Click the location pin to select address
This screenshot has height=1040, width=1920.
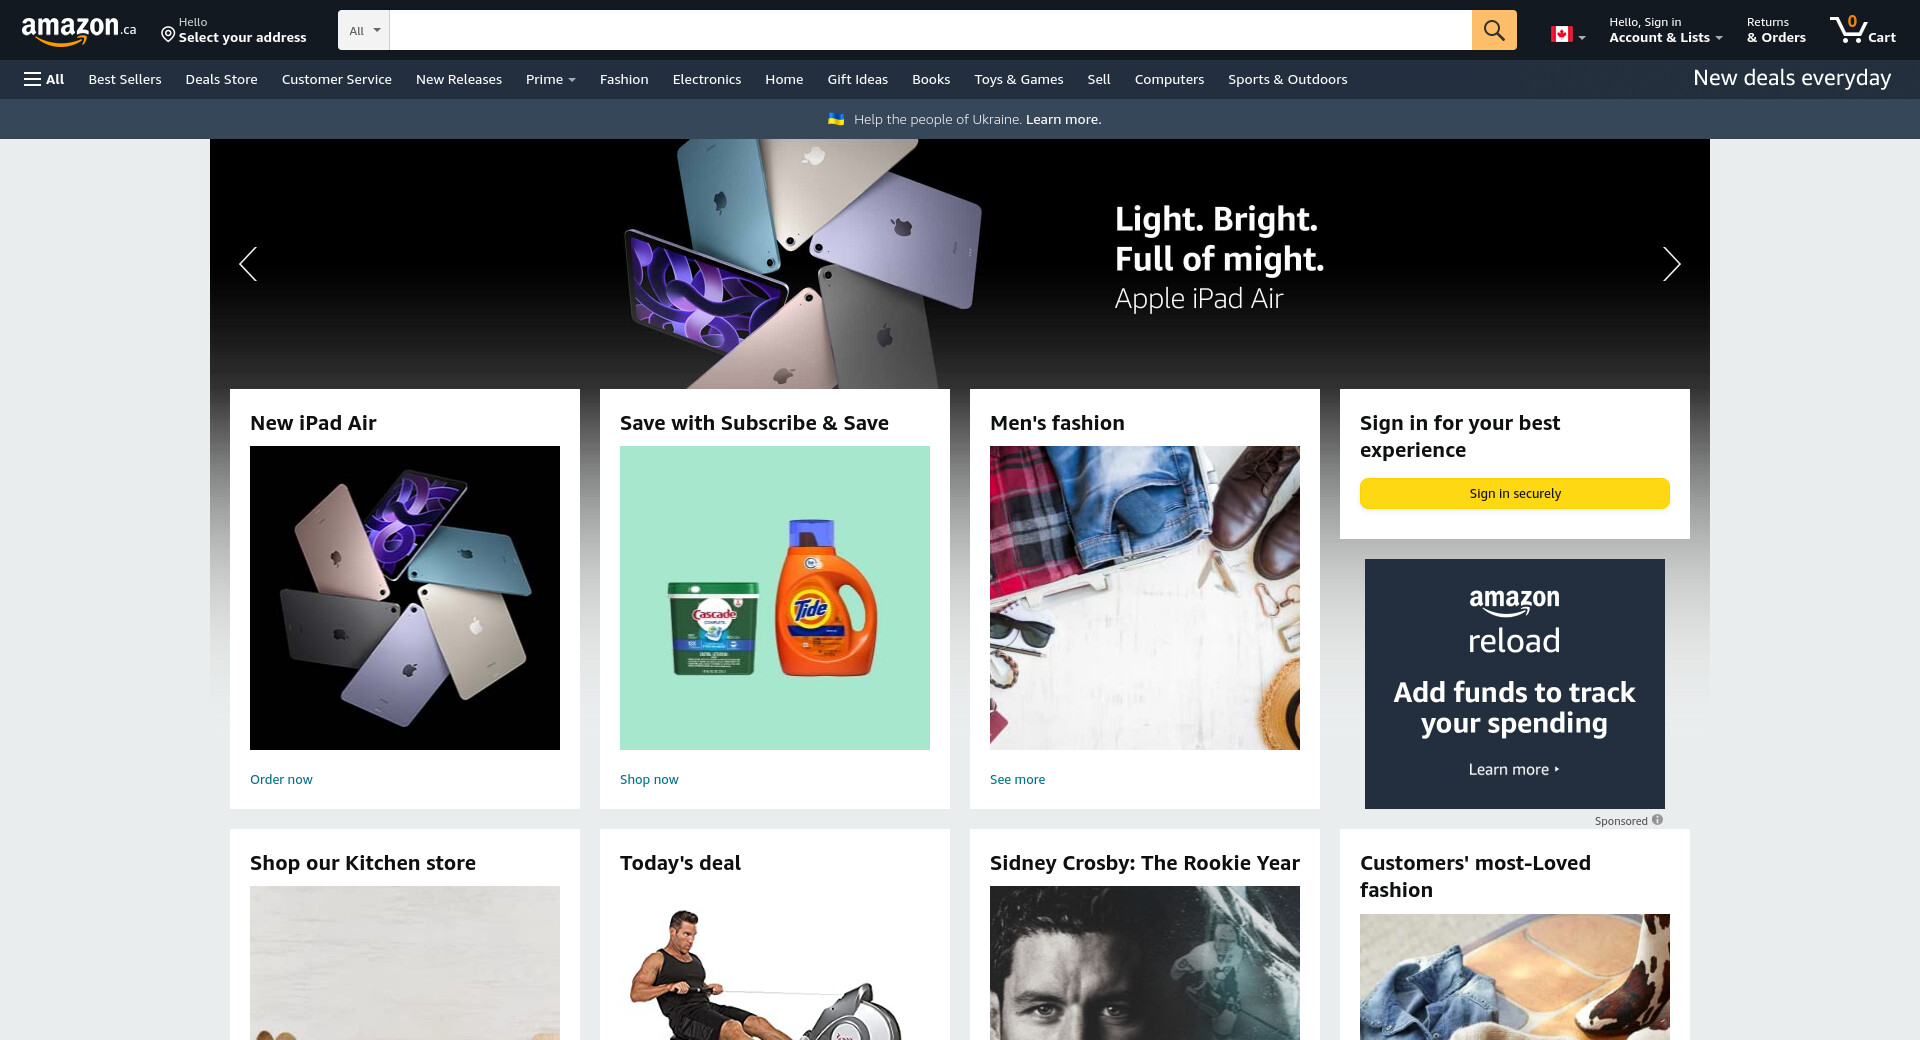pyautogui.click(x=168, y=35)
